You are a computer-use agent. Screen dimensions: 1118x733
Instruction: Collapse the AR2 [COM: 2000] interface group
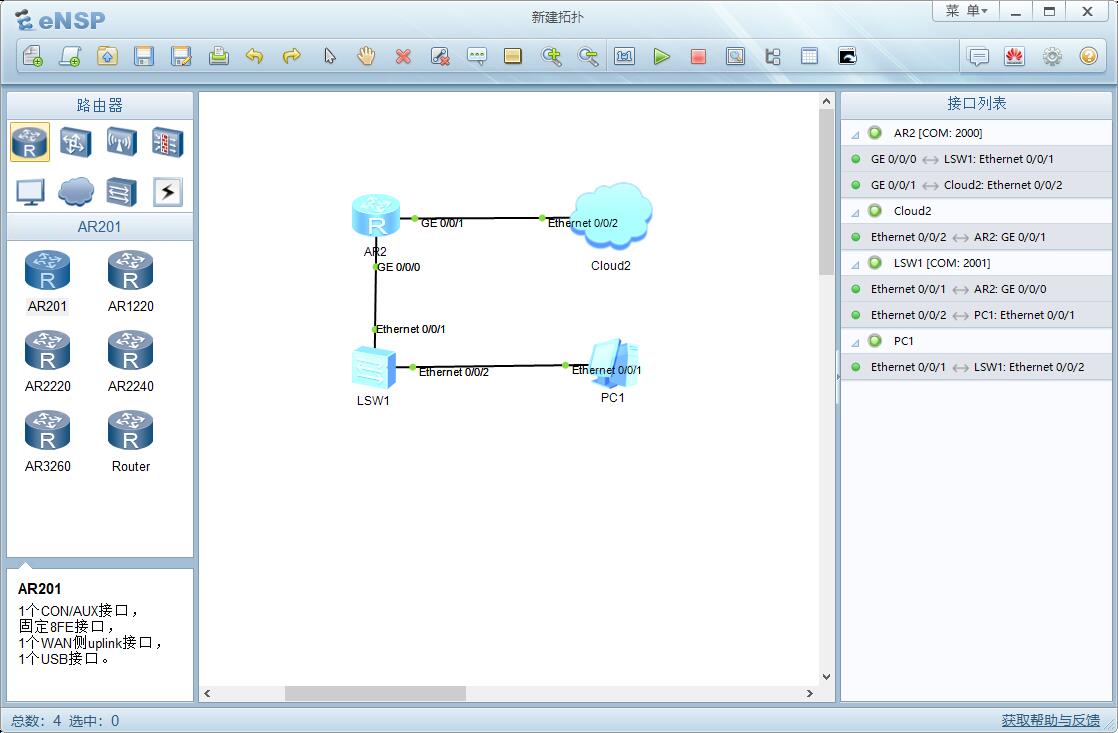856,134
